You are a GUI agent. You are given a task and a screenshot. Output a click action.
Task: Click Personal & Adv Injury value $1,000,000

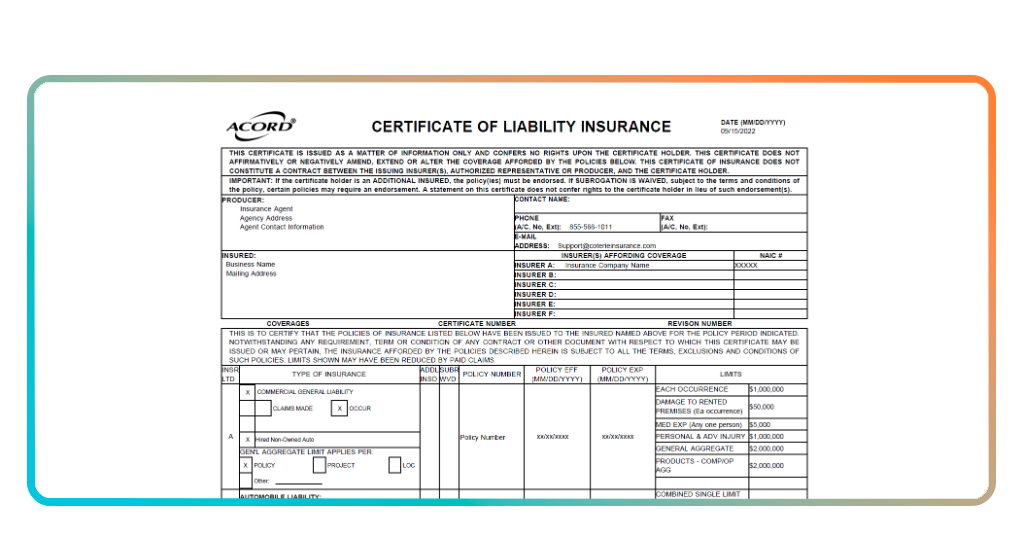click(767, 437)
